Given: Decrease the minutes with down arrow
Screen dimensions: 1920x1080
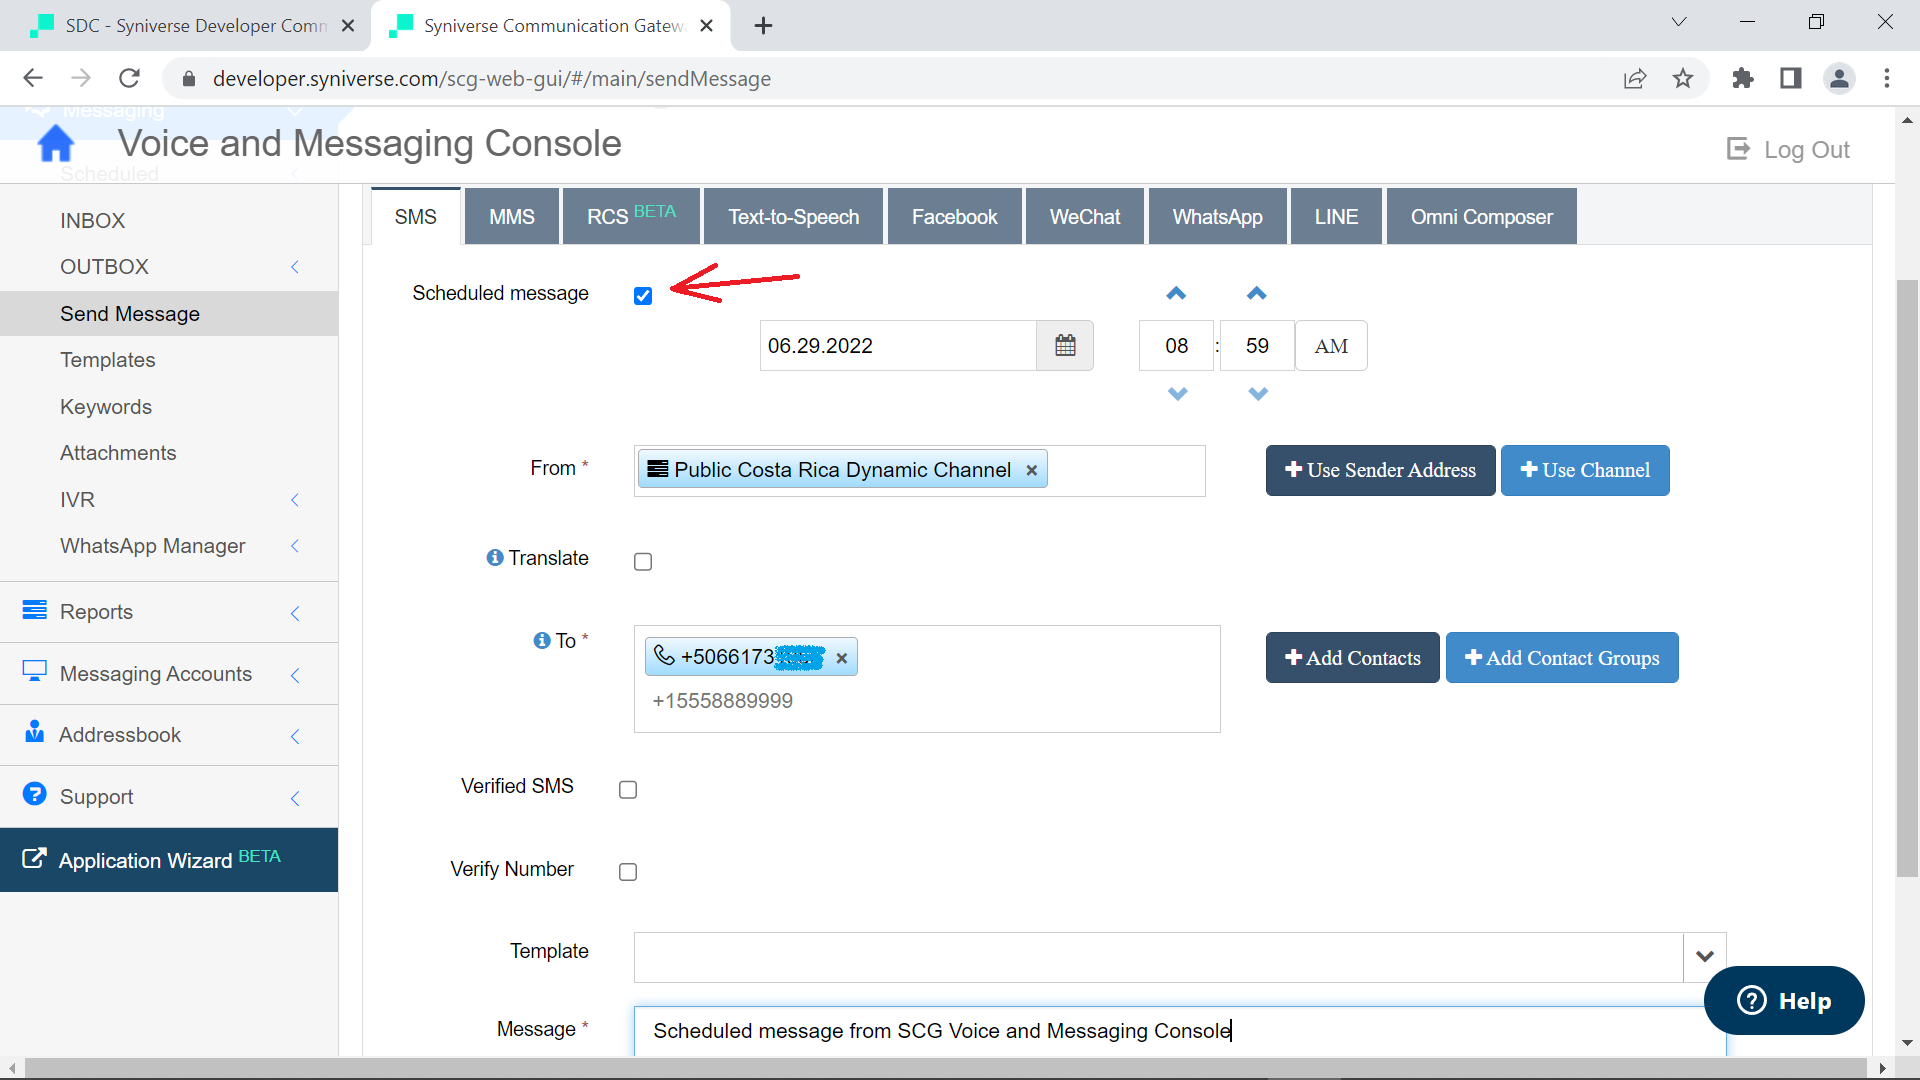Looking at the screenshot, I should [x=1258, y=394].
